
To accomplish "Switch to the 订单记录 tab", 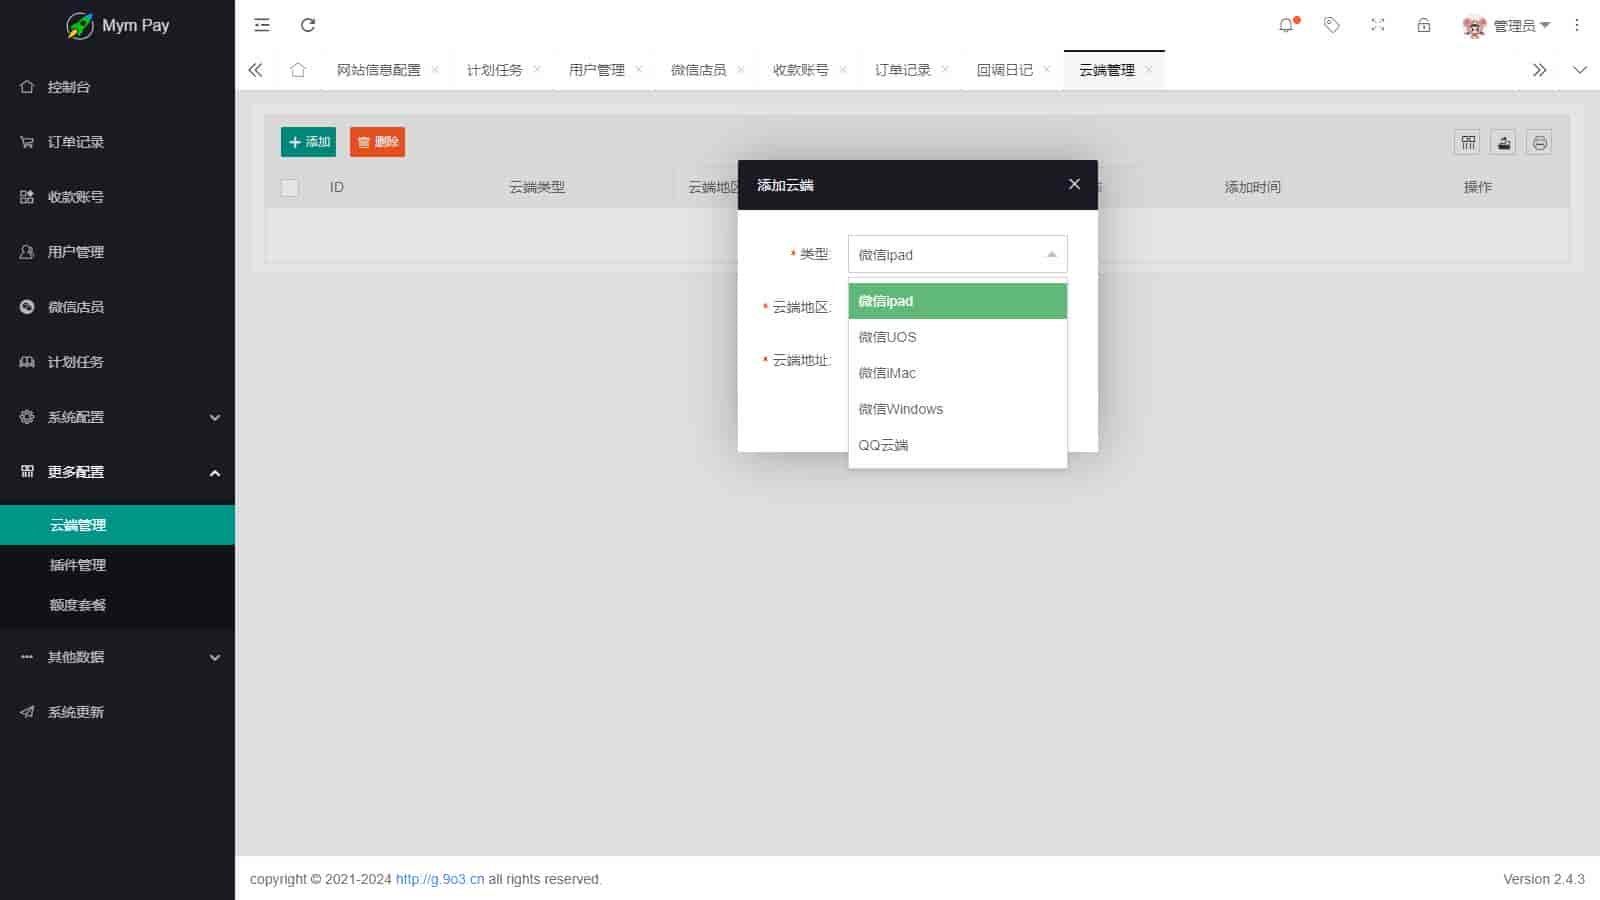I will tap(902, 70).
